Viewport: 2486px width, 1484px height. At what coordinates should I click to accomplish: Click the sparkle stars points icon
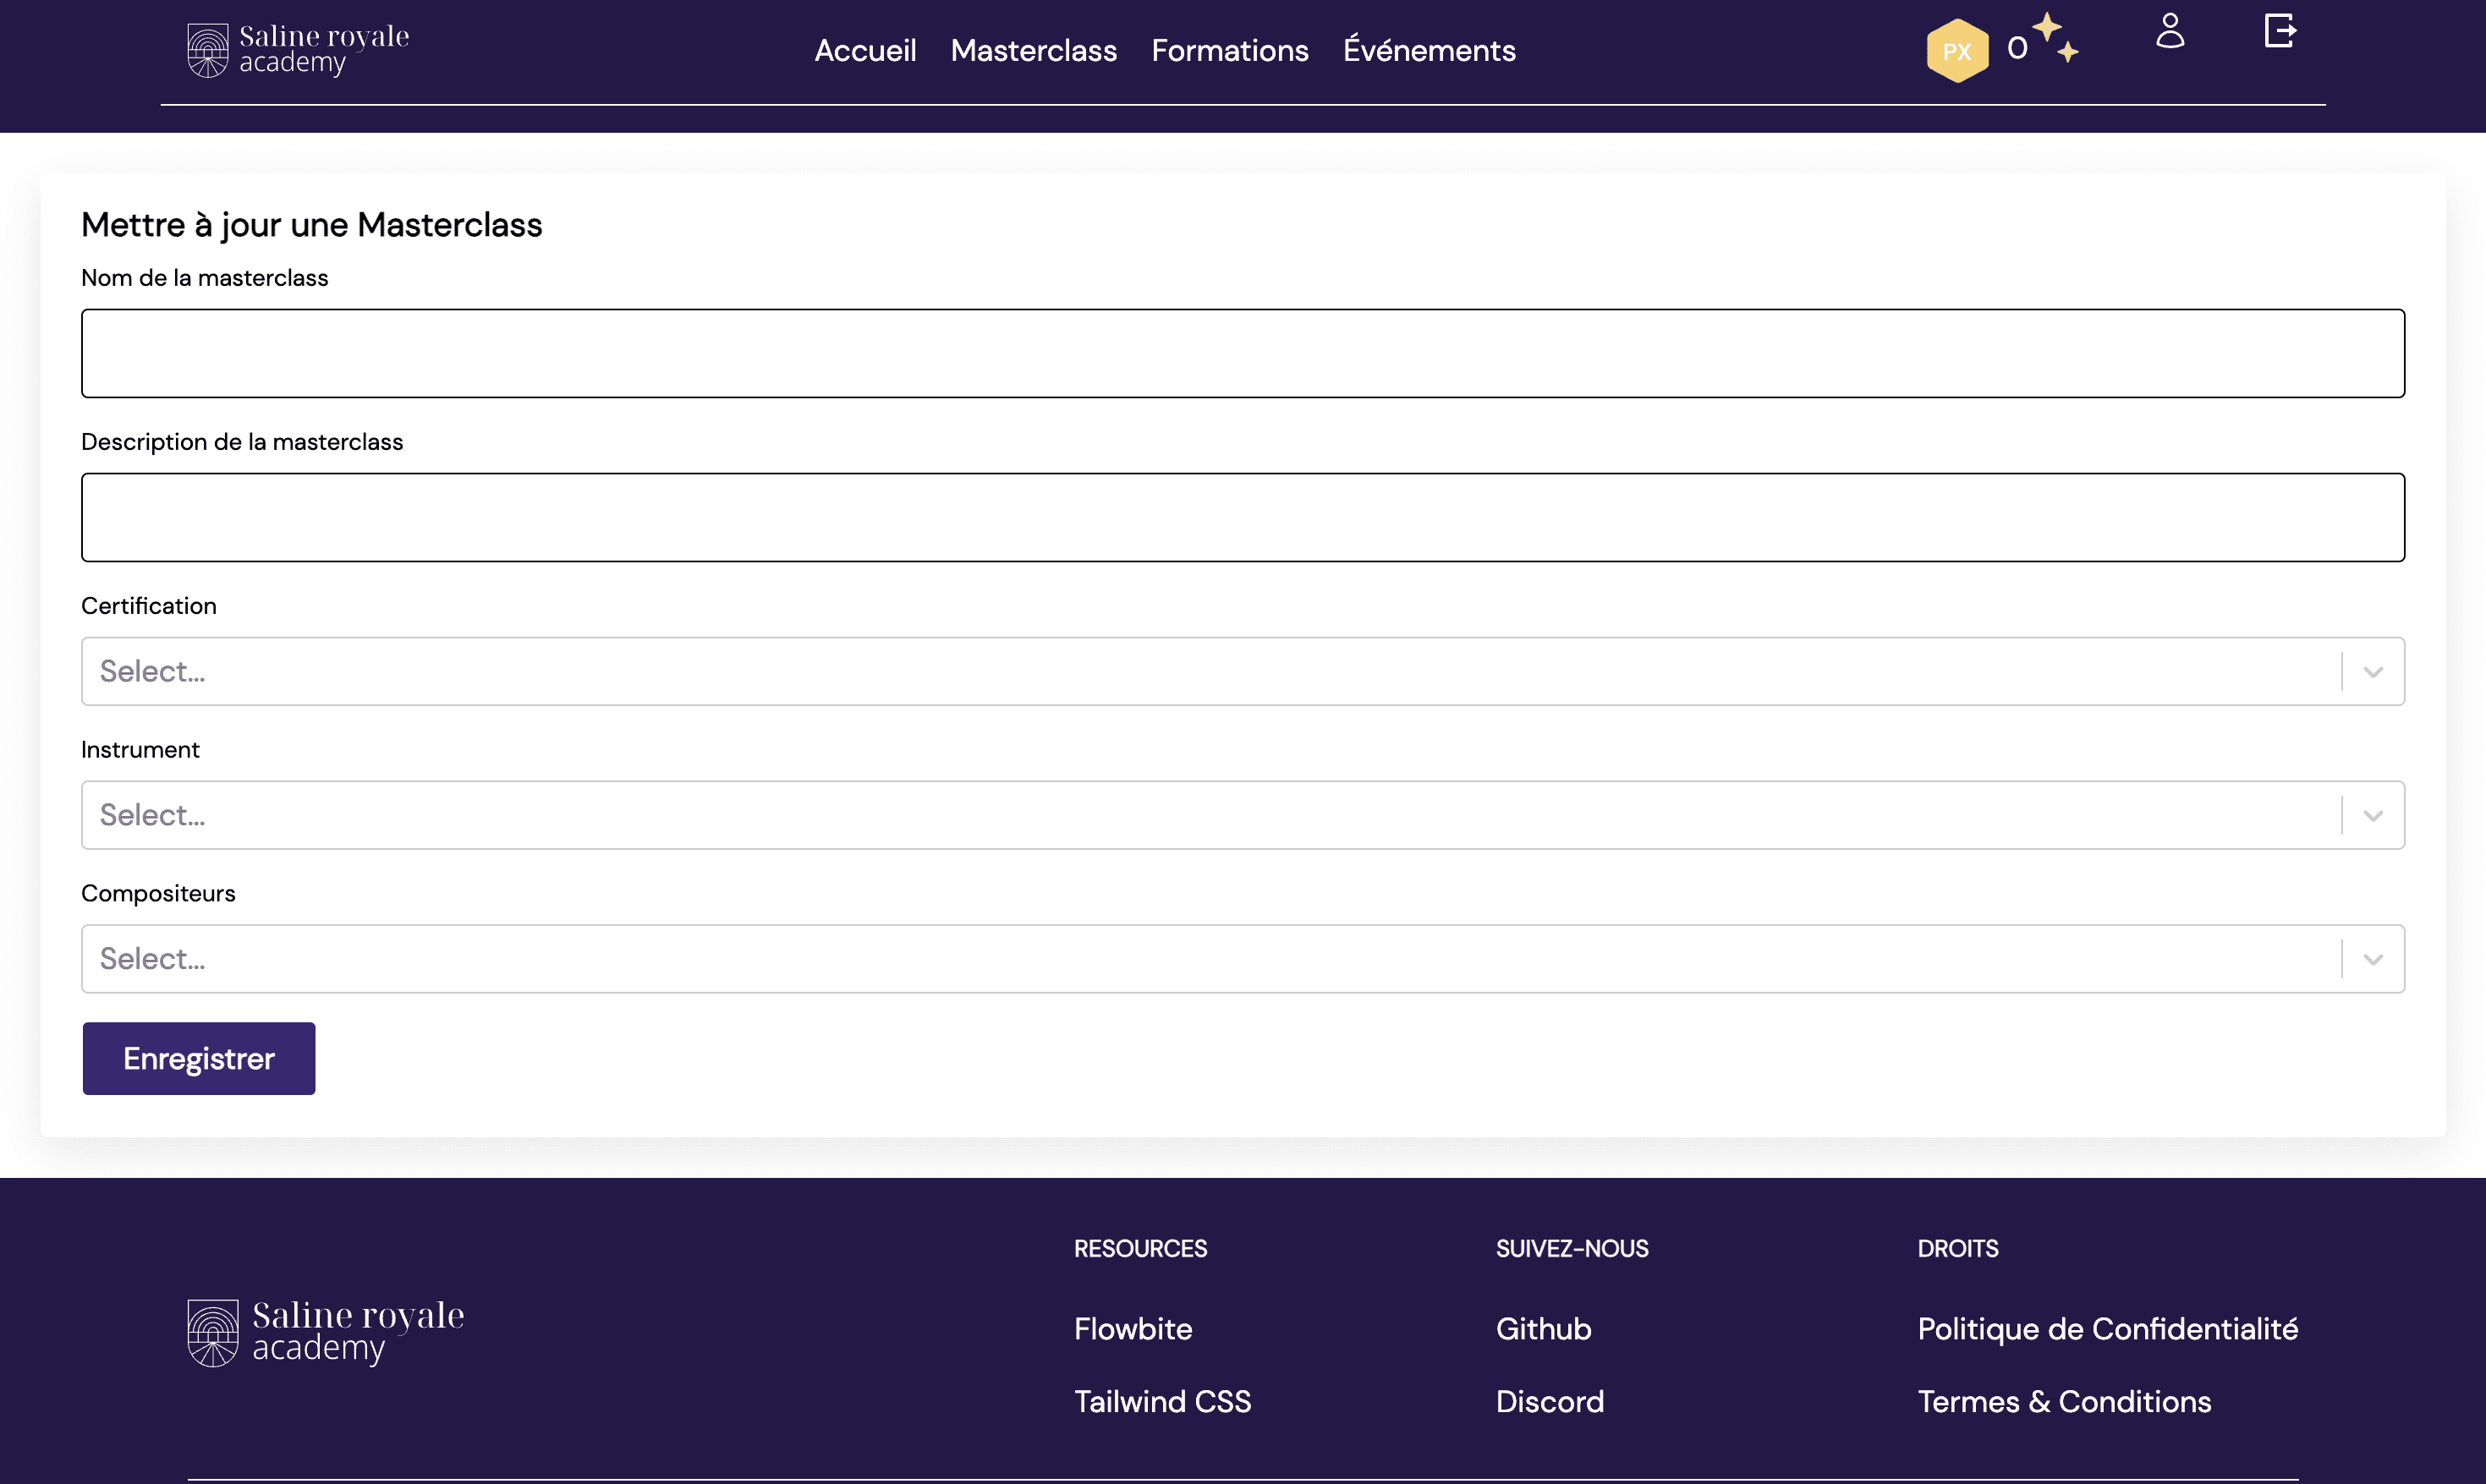coord(2055,37)
